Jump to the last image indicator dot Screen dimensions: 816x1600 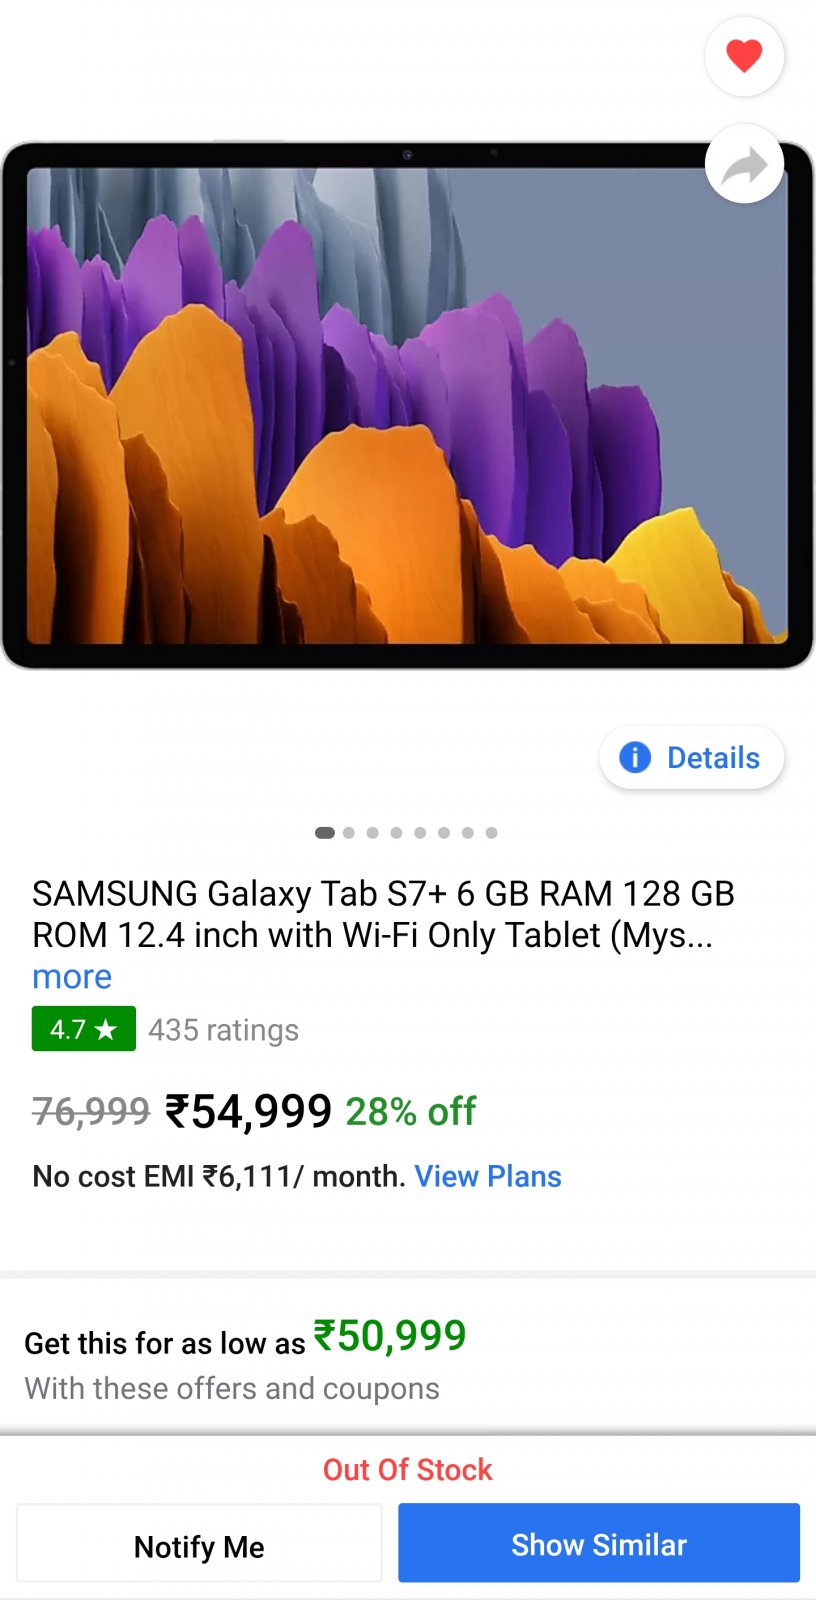[491, 833]
